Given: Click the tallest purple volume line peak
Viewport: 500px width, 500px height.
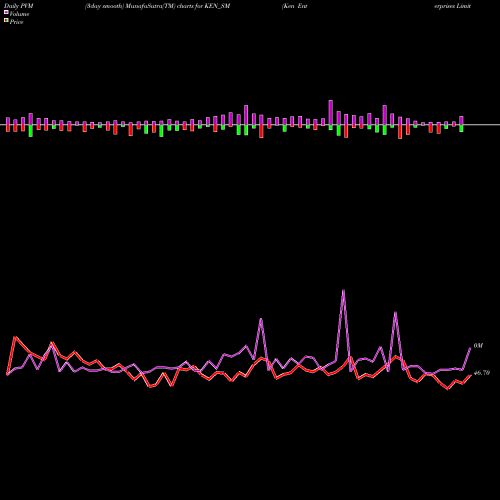Looking at the screenshot, I should point(343,291).
